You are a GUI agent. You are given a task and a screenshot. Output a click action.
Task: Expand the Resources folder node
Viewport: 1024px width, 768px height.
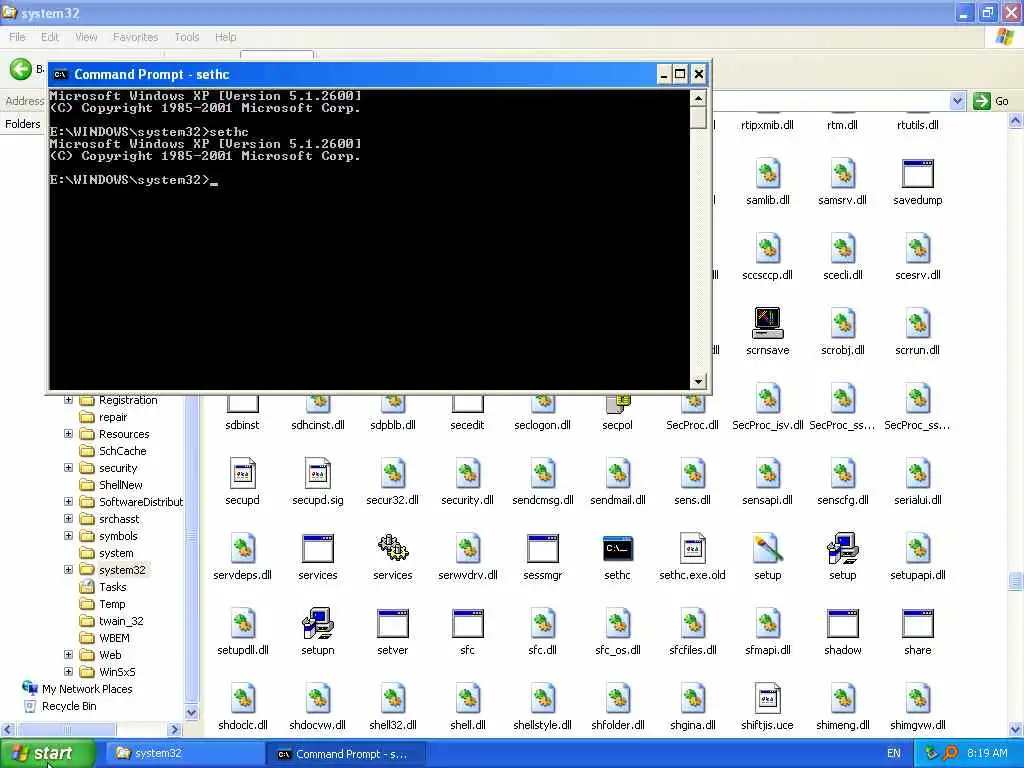(68, 434)
